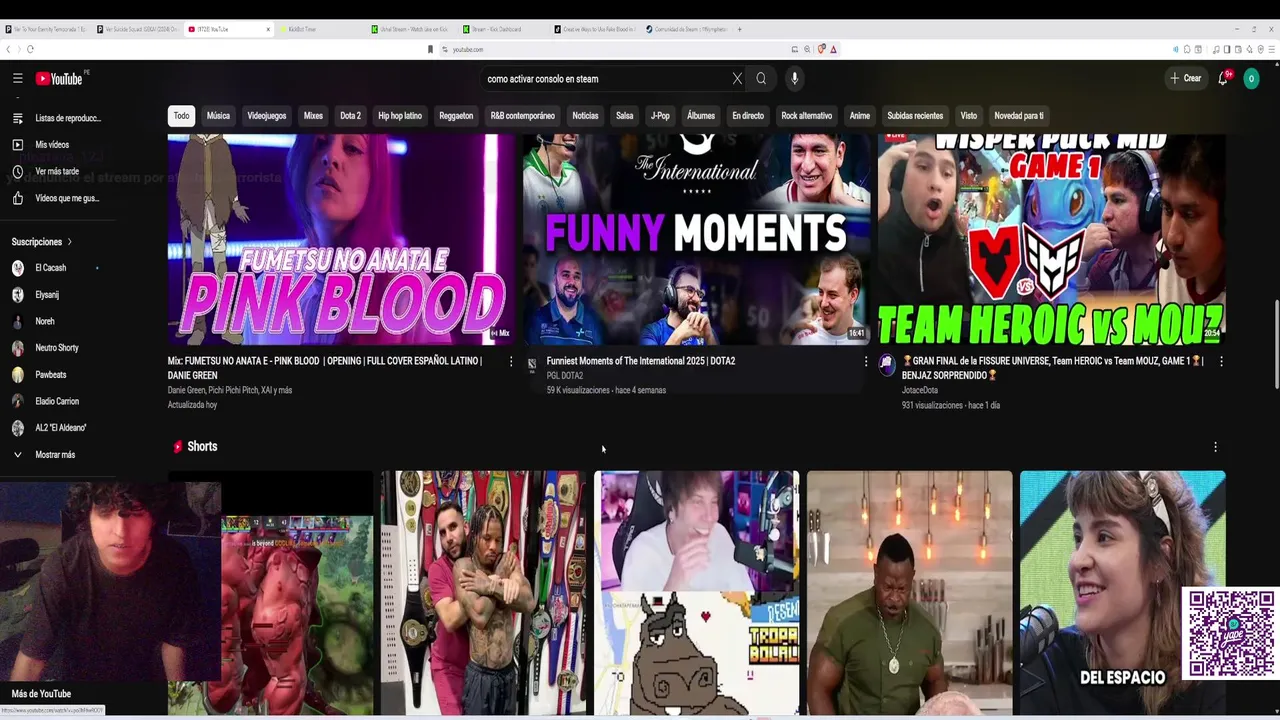Image resolution: width=1280 pixels, height=720 pixels.
Task: Click the Crear button
Action: (x=1186, y=78)
